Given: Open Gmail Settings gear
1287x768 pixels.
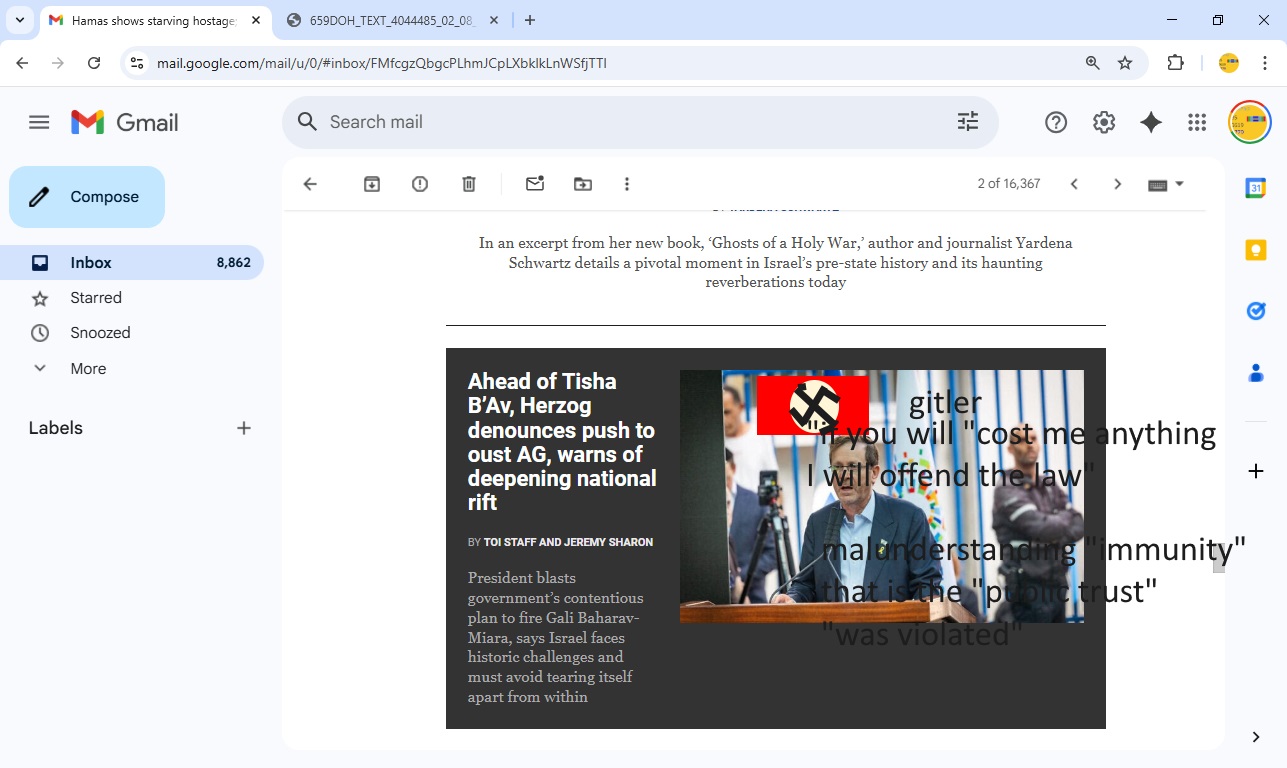Looking at the screenshot, I should (x=1104, y=122).
